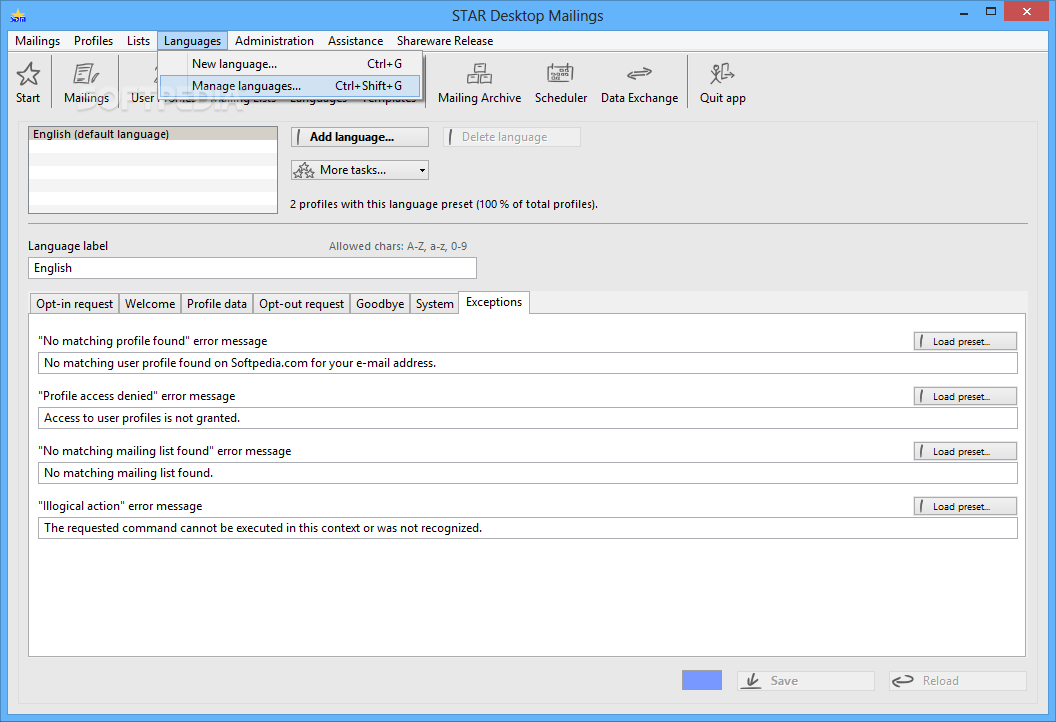
Task: Switch to the System tab
Action: (434, 304)
